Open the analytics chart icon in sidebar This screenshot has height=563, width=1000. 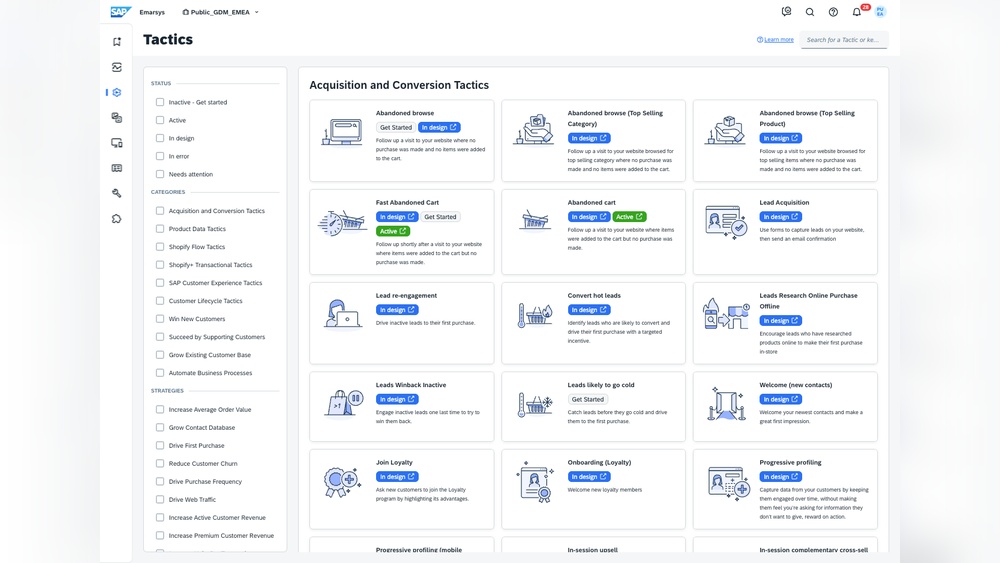[117, 67]
